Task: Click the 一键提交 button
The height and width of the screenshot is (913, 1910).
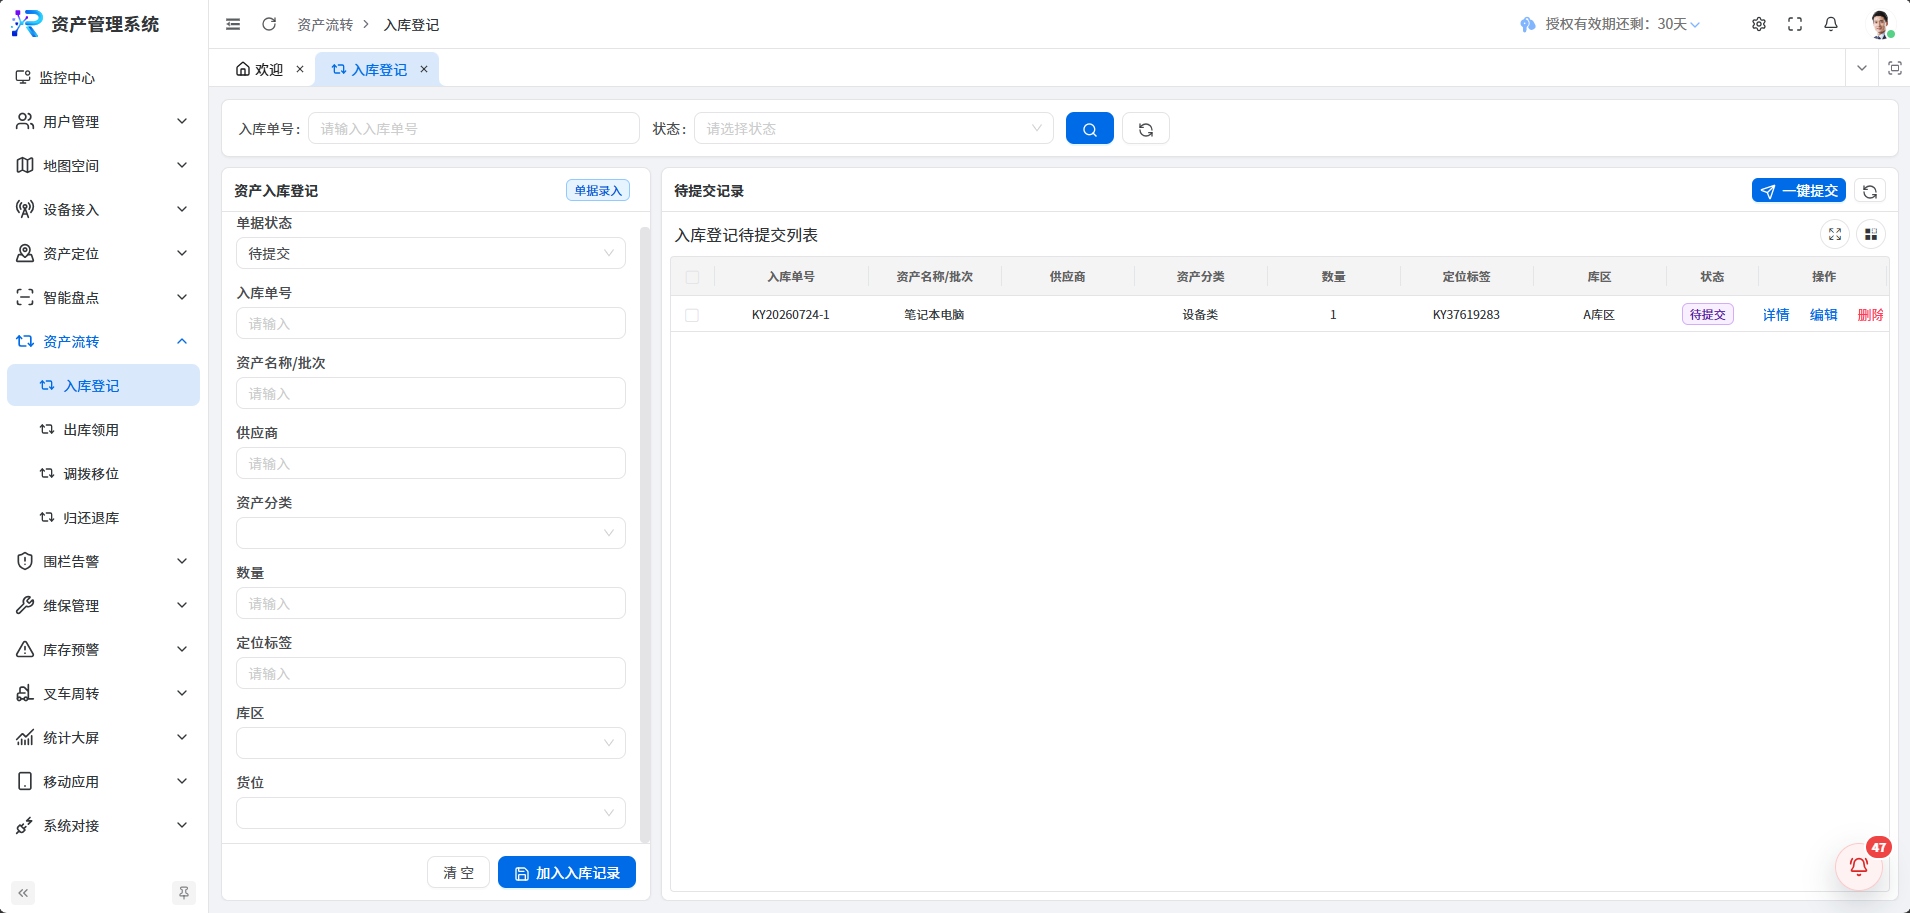Action: pyautogui.click(x=1799, y=191)
